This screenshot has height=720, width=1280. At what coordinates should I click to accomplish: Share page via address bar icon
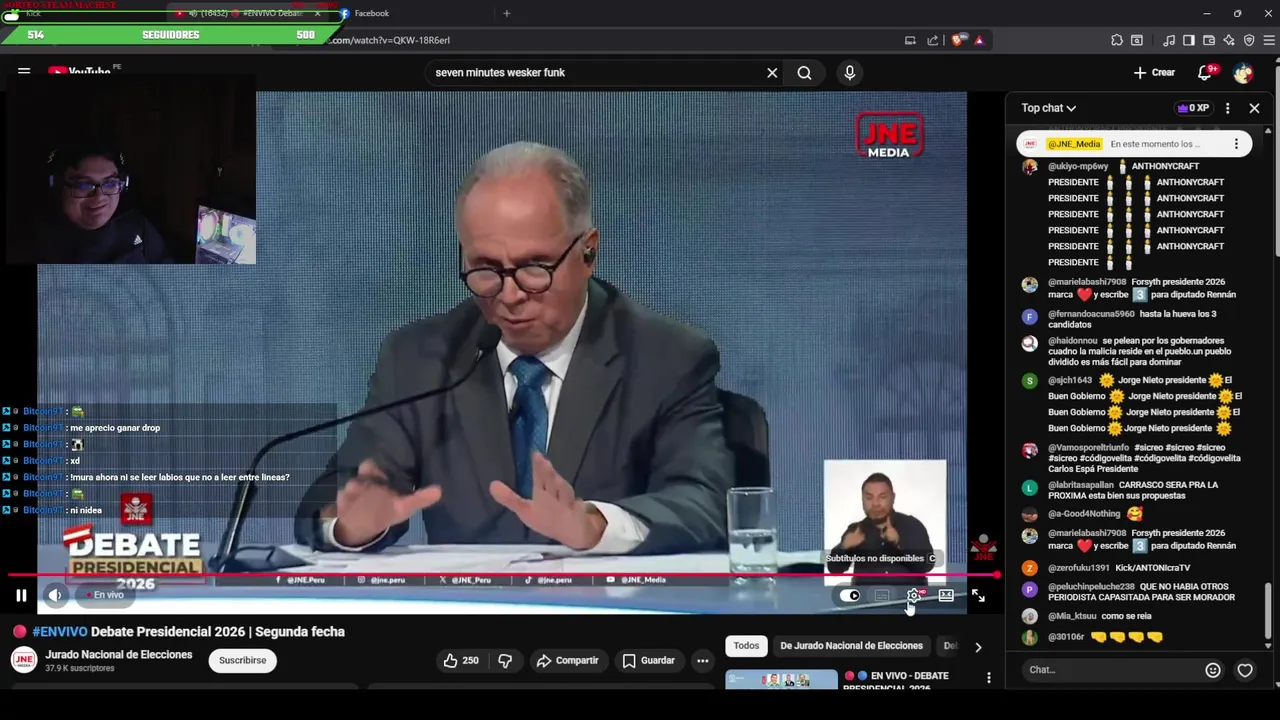[933, 40]
